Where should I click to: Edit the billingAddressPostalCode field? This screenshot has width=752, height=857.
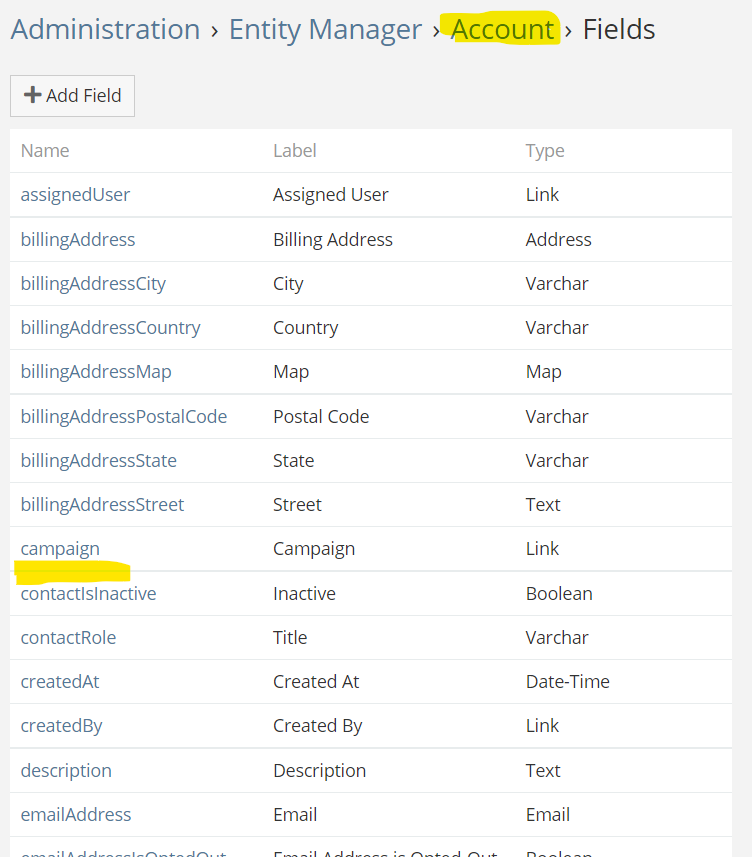(x=124, y=417)
